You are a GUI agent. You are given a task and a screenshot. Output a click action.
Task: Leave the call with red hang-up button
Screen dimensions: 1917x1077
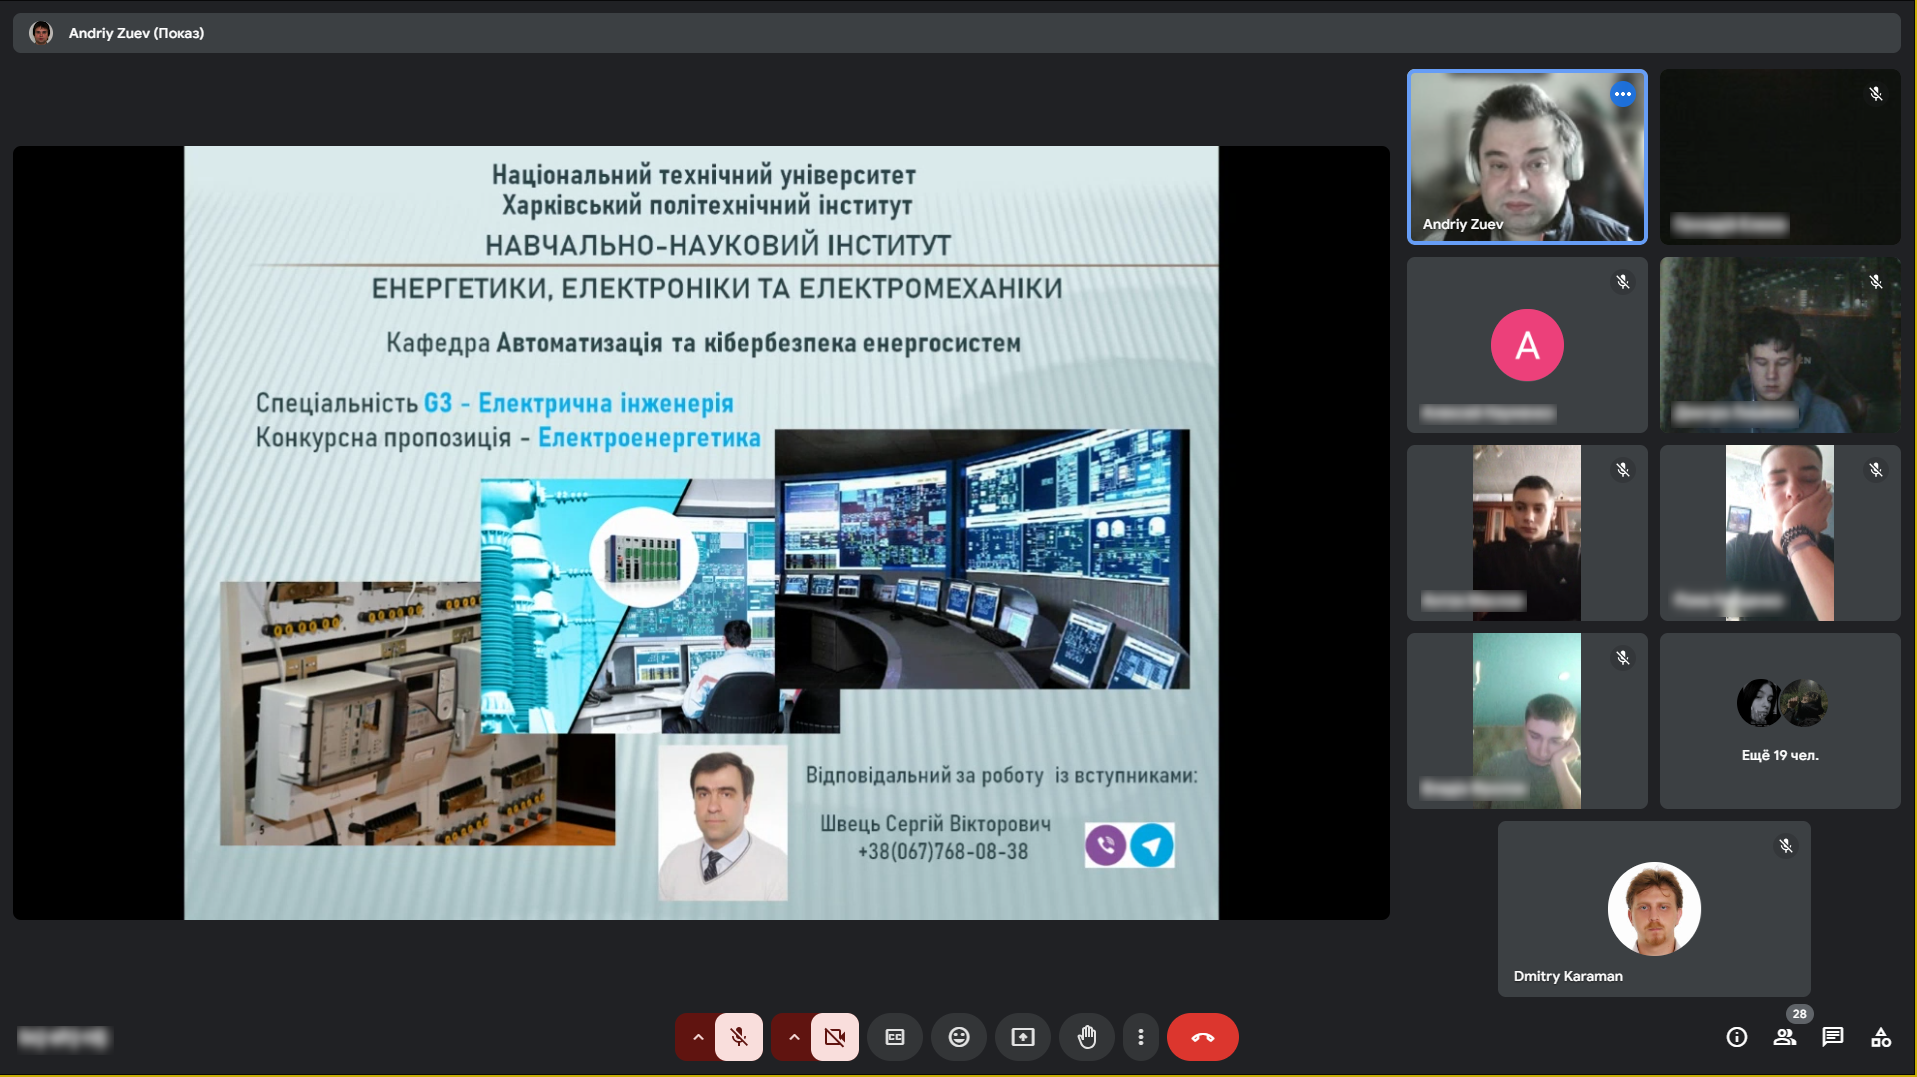[x=1203, y=1037]
